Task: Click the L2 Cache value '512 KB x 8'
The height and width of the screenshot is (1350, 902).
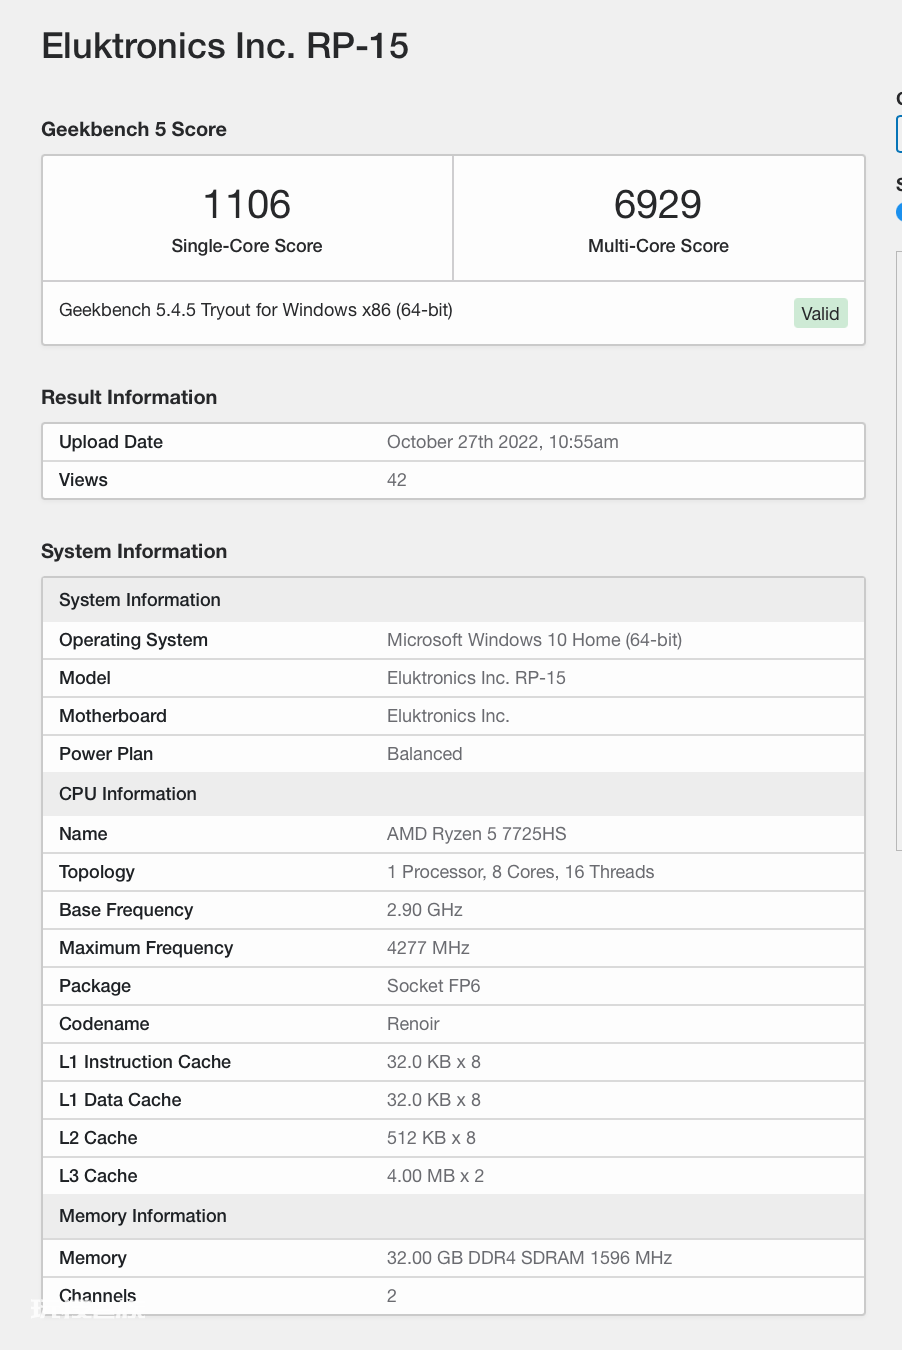Action: pos(431,1138)
